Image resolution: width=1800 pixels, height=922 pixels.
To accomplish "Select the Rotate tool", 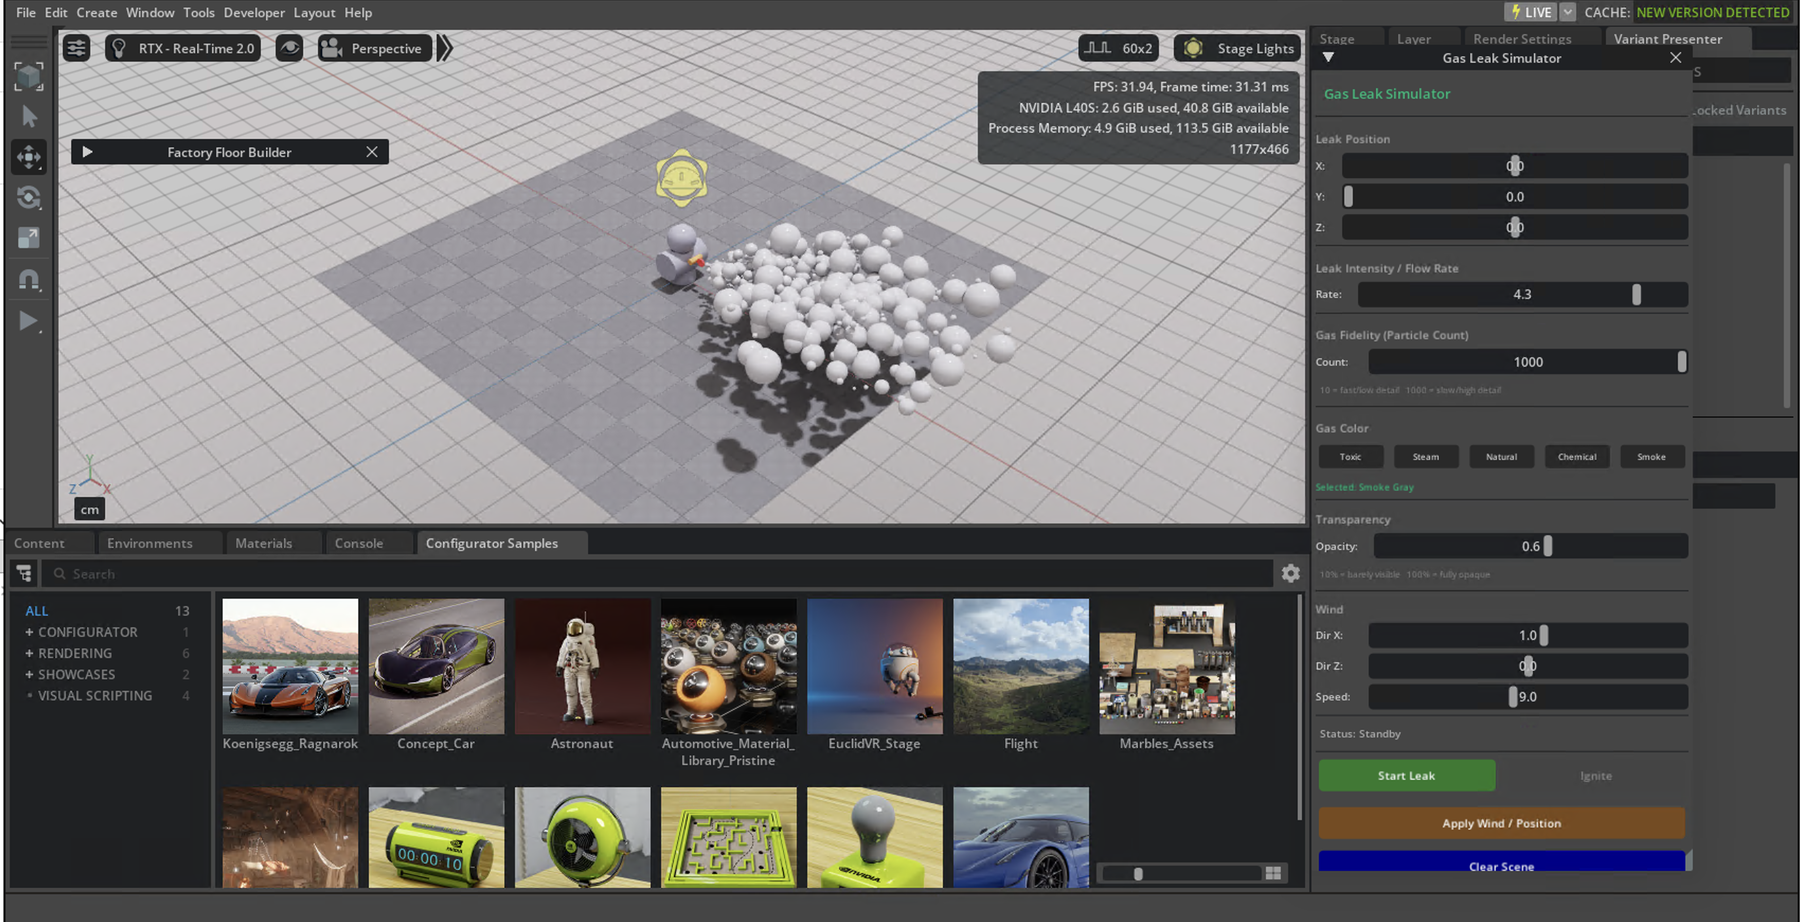I will click(29, 198).
